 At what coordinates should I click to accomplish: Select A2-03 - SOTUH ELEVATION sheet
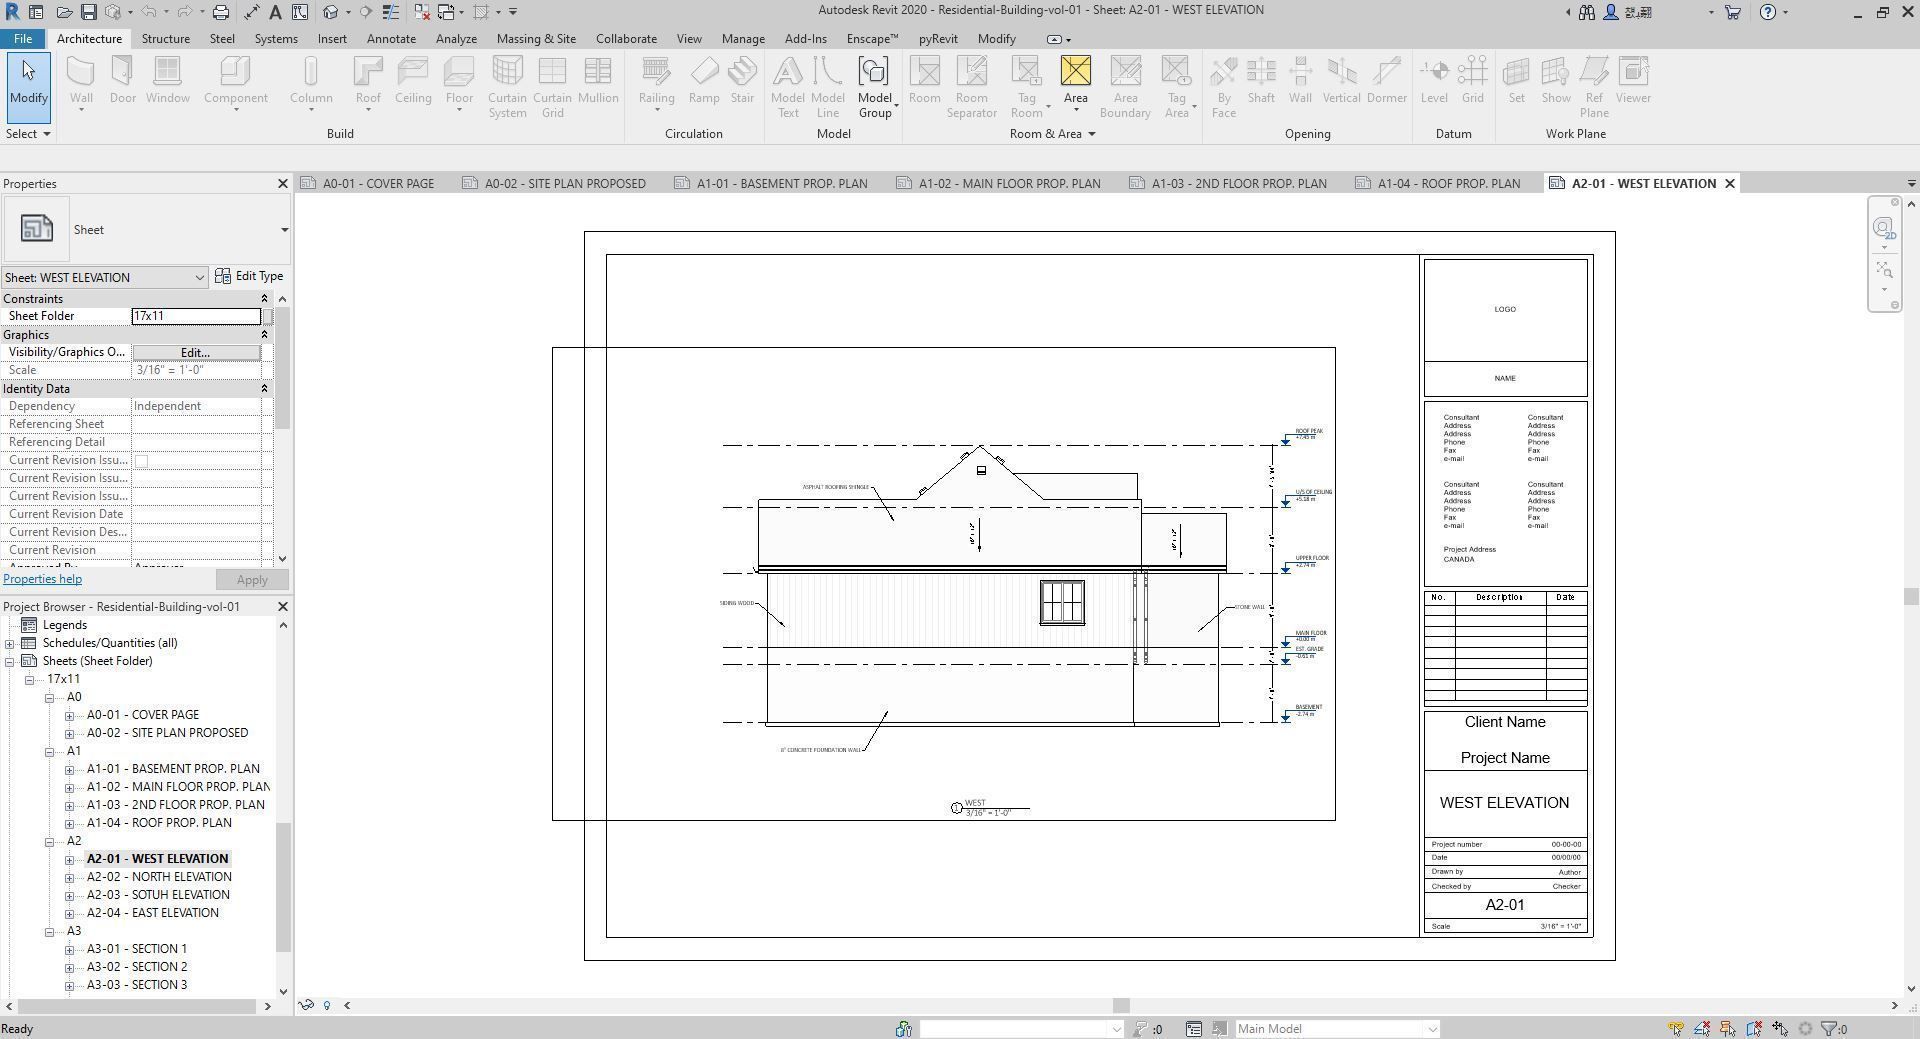158,896
